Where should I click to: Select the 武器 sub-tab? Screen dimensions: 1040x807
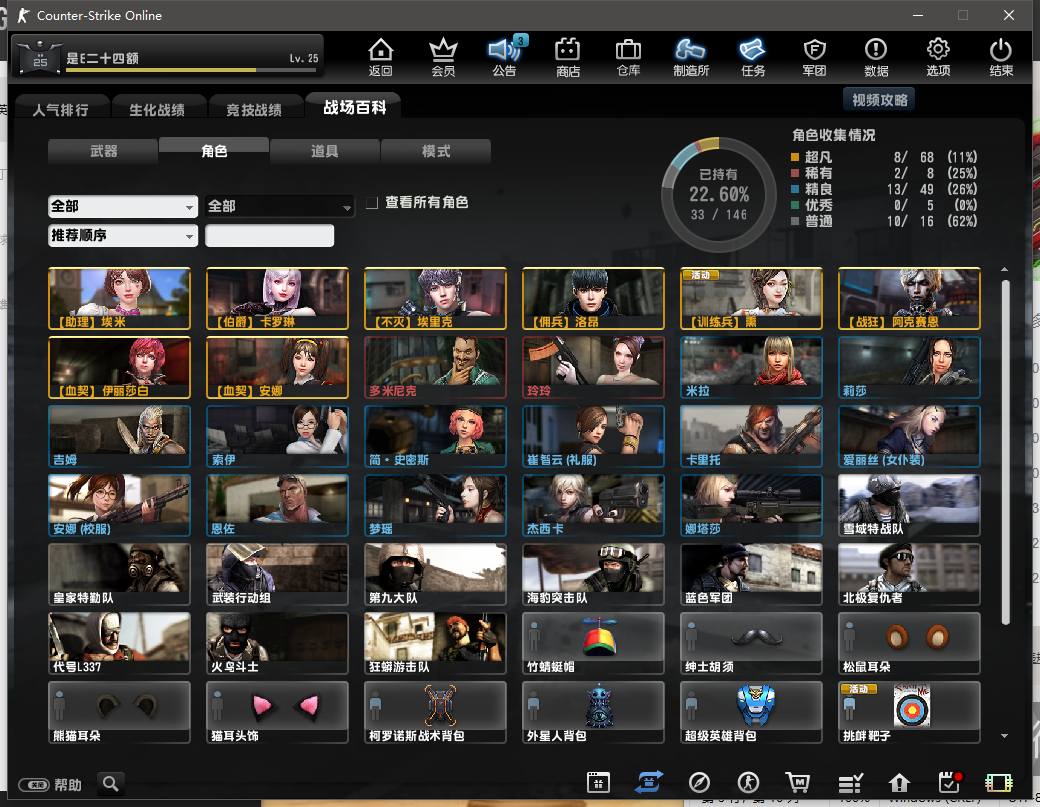[x=103, y=151]
